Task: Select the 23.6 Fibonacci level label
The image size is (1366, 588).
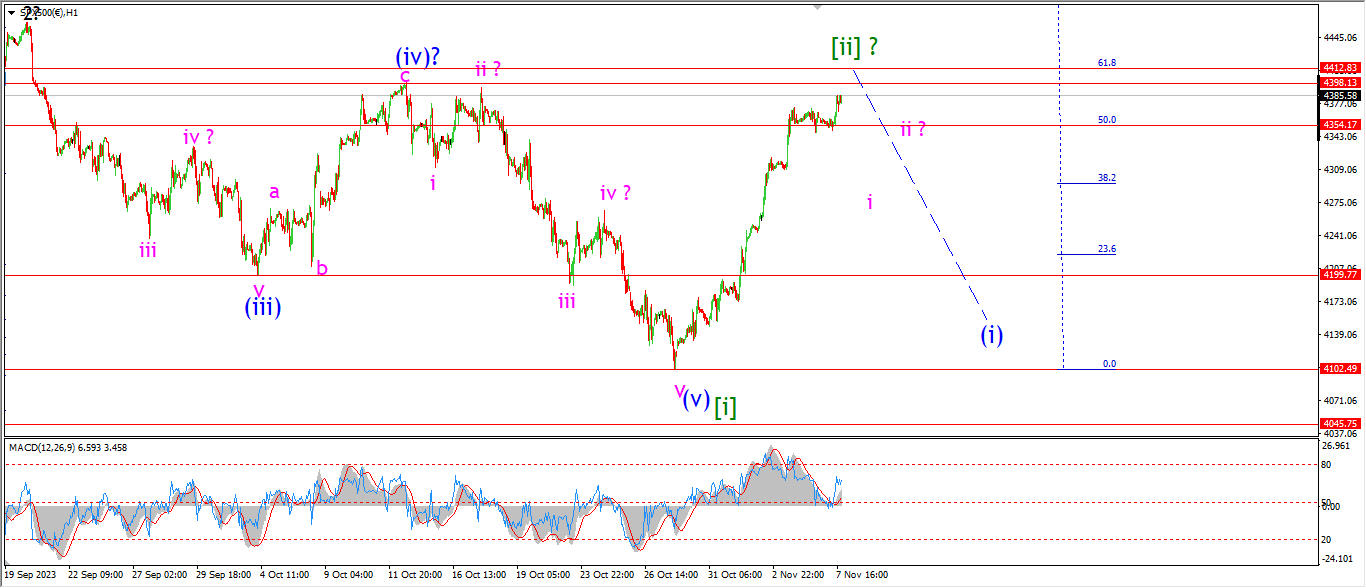Action: 1106,249
